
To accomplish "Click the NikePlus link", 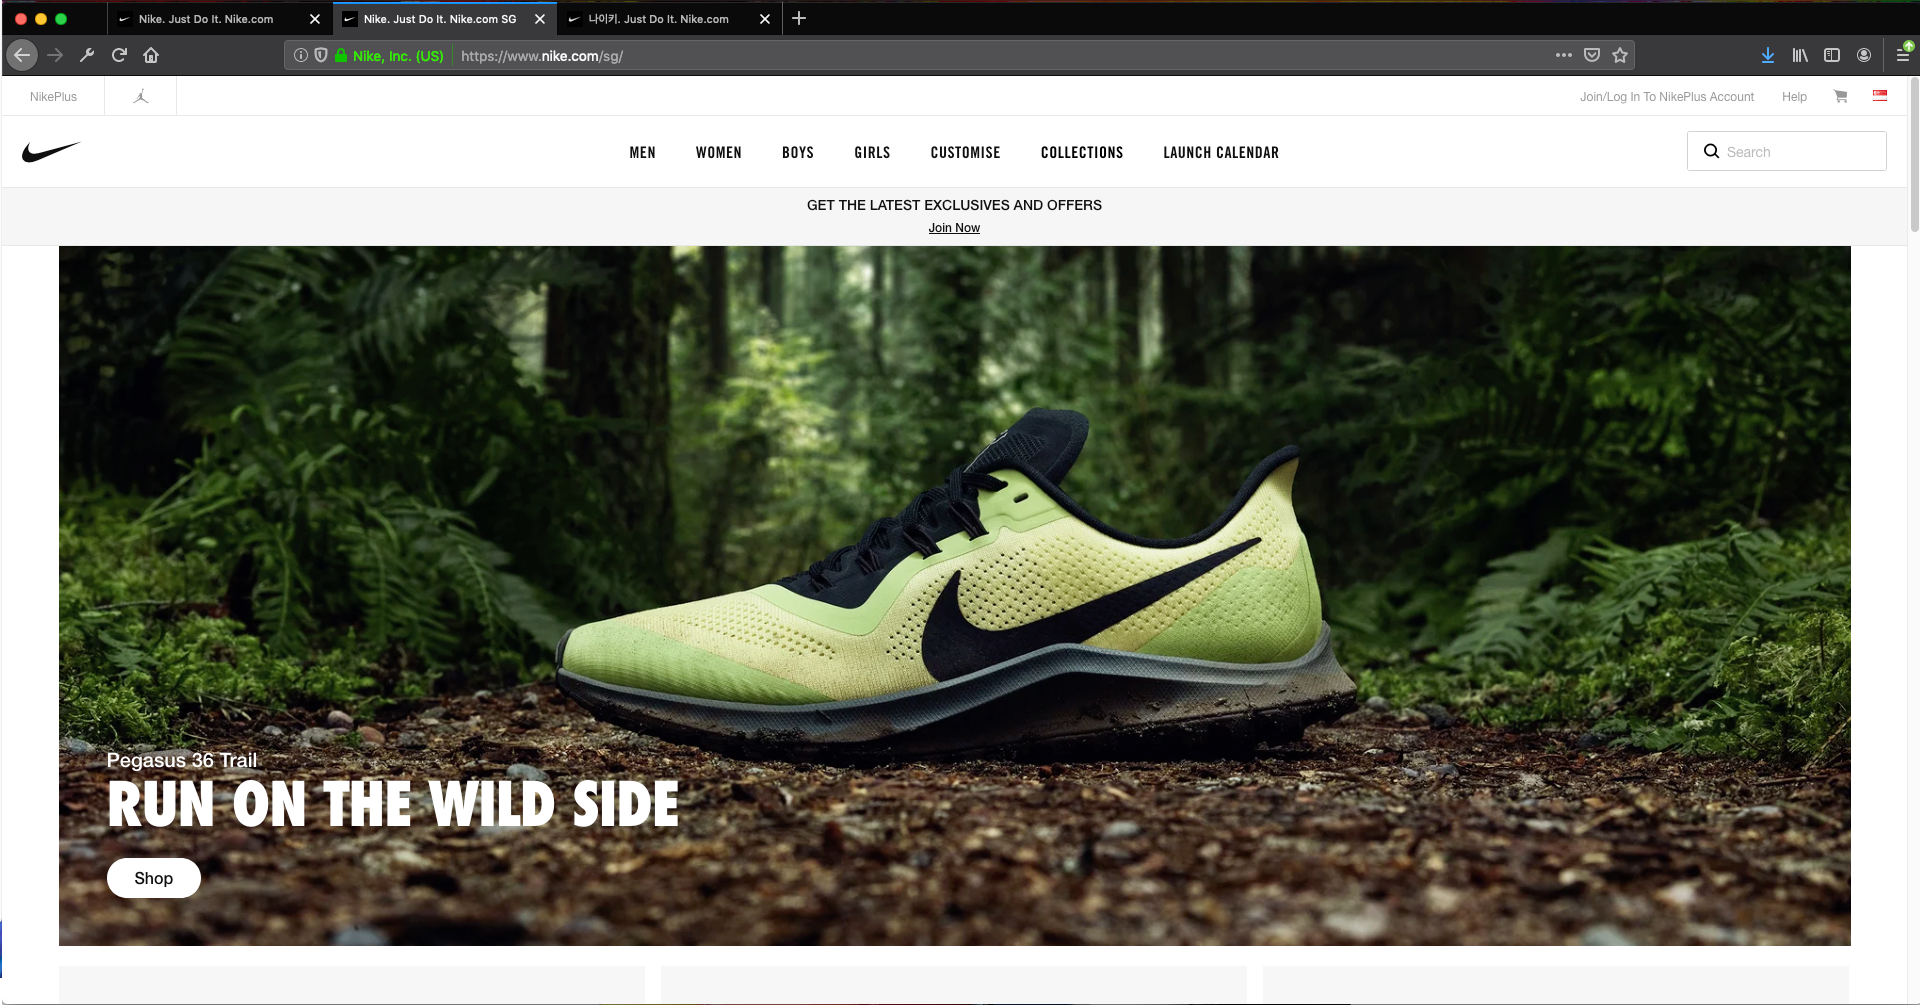I will pos(53,97).
